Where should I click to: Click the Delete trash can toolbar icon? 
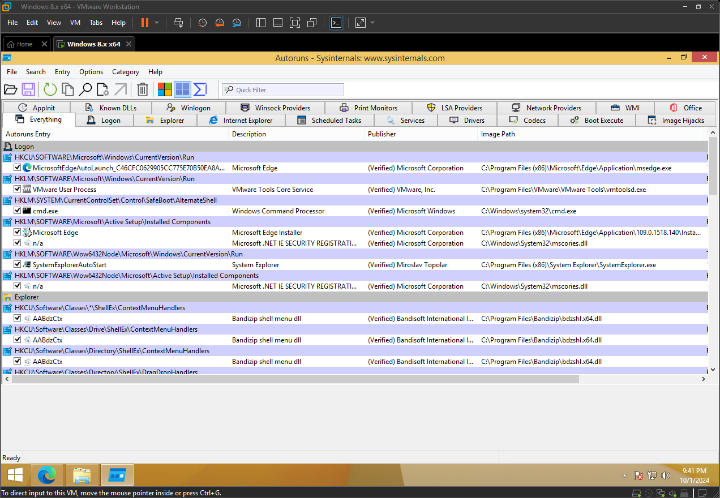coord(142,90)
